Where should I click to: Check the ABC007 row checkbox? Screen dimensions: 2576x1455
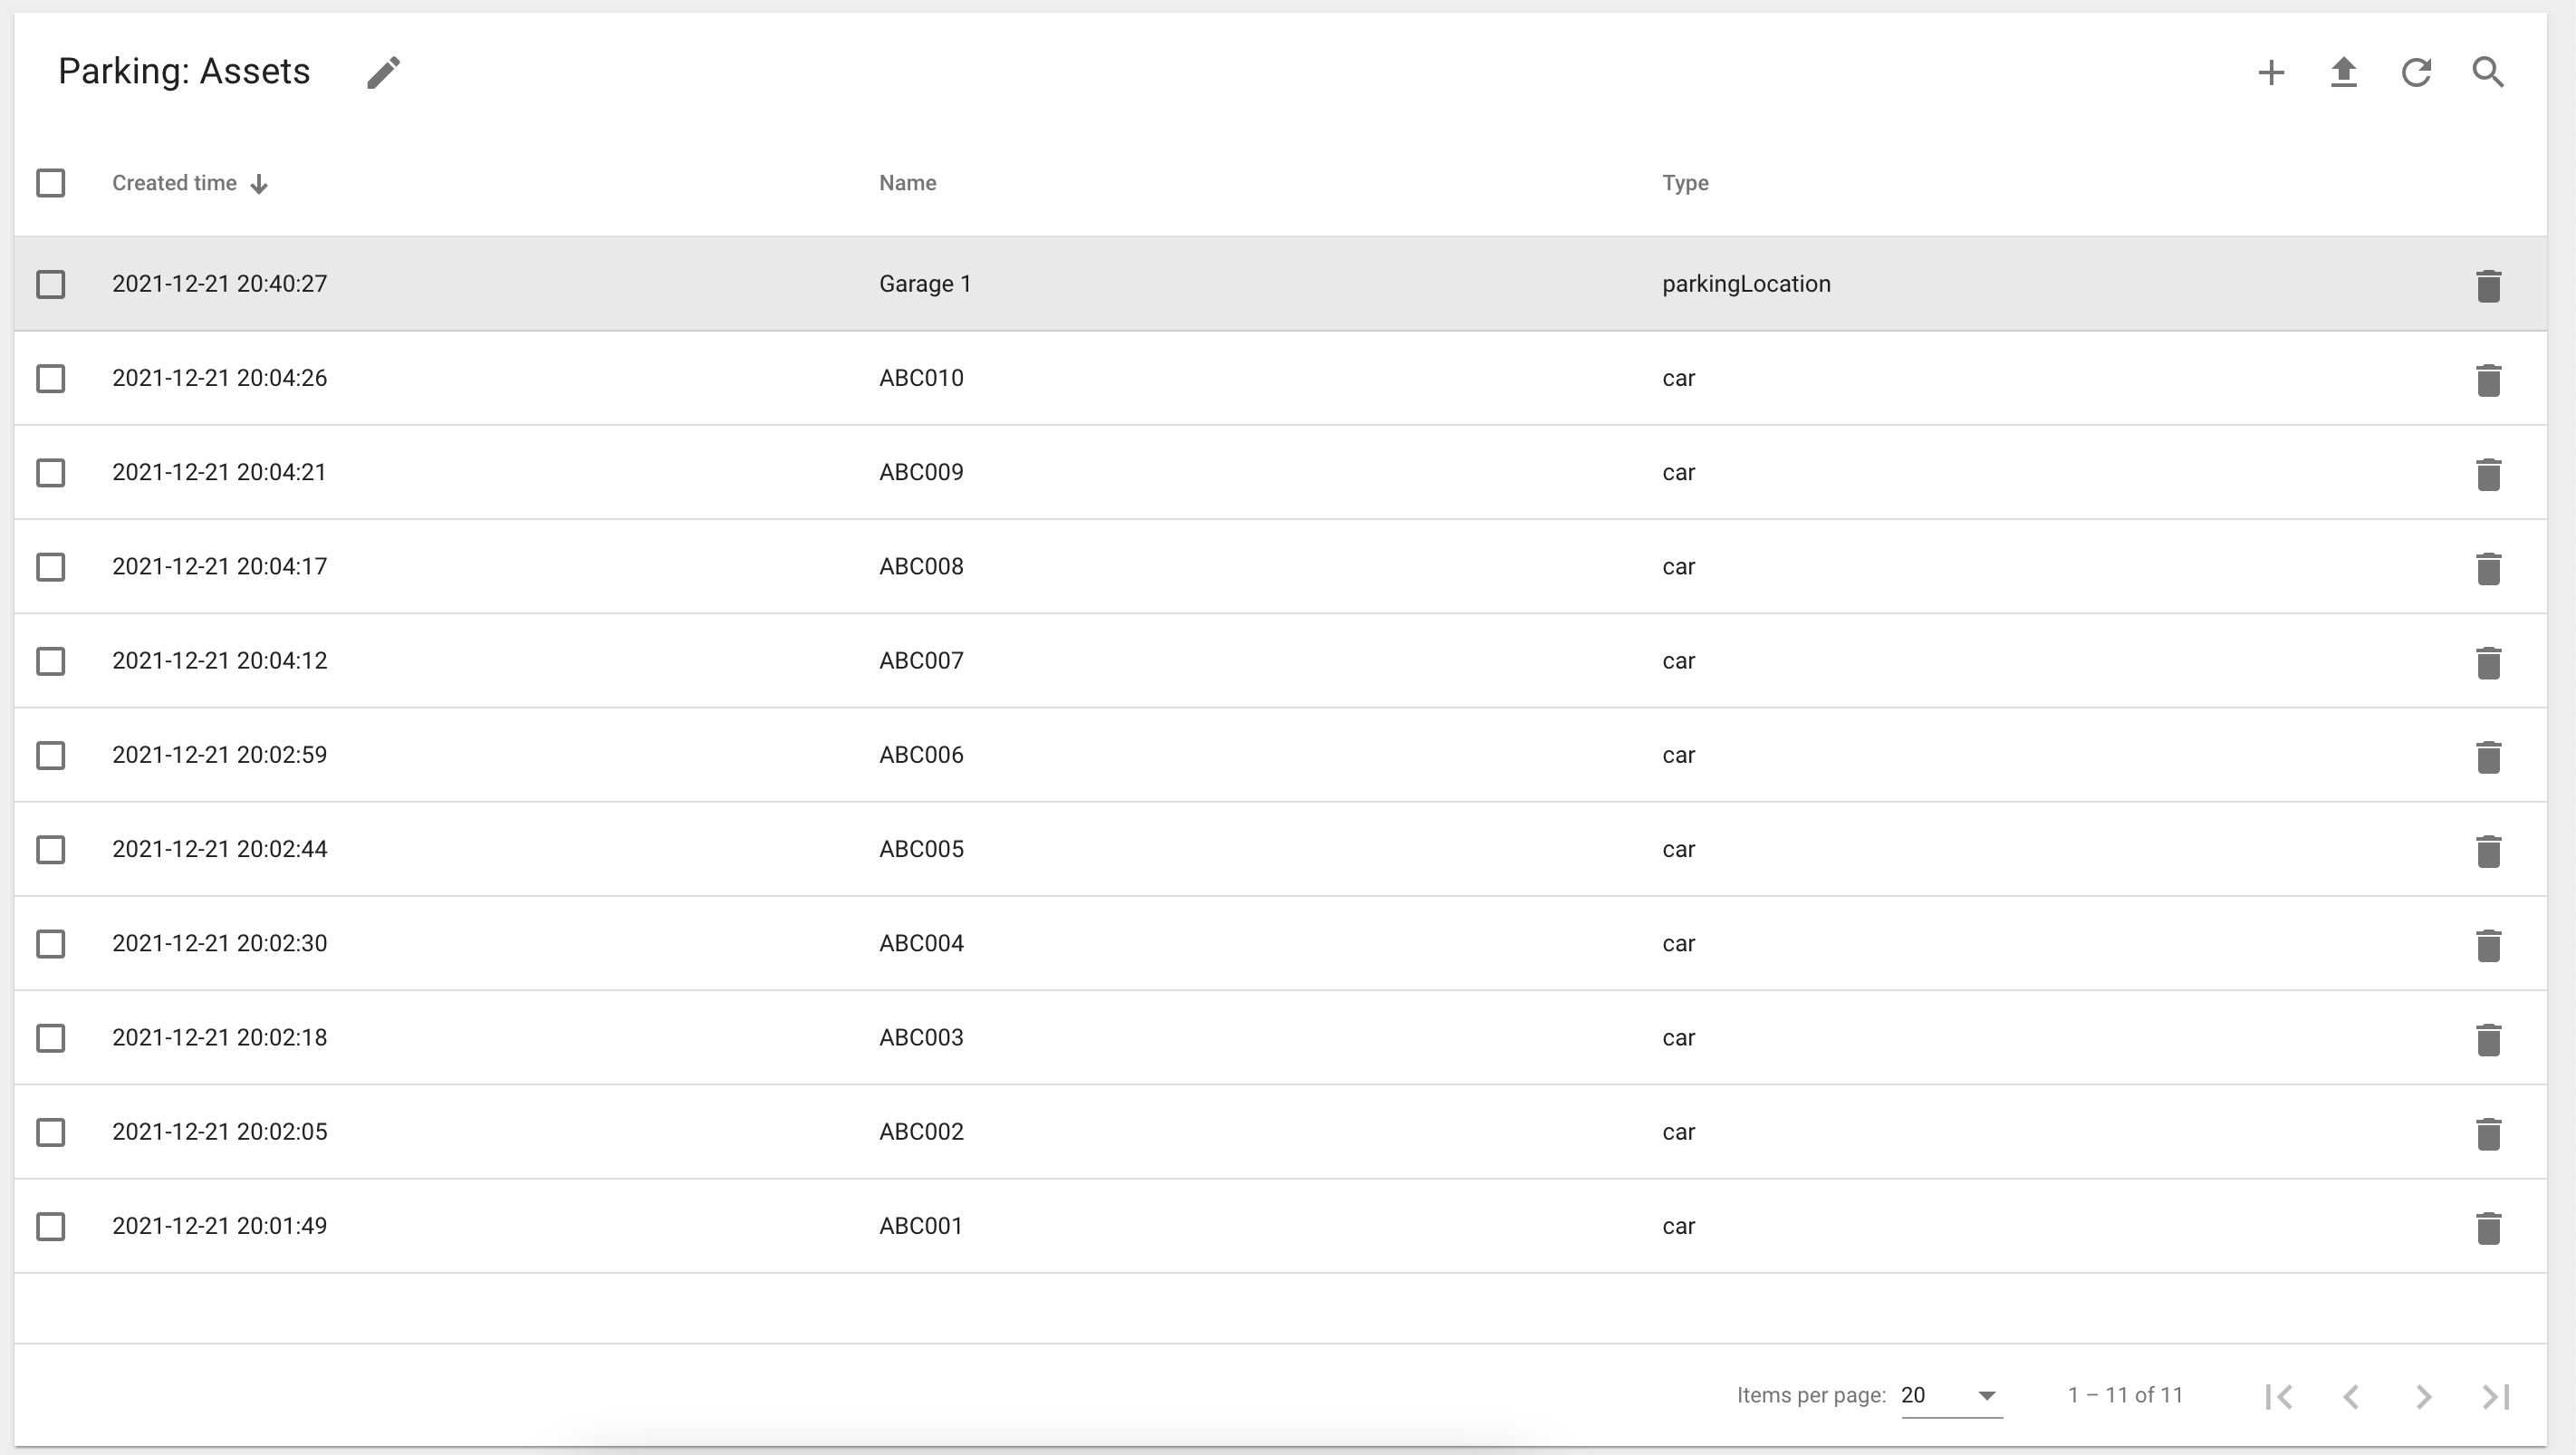51,661
